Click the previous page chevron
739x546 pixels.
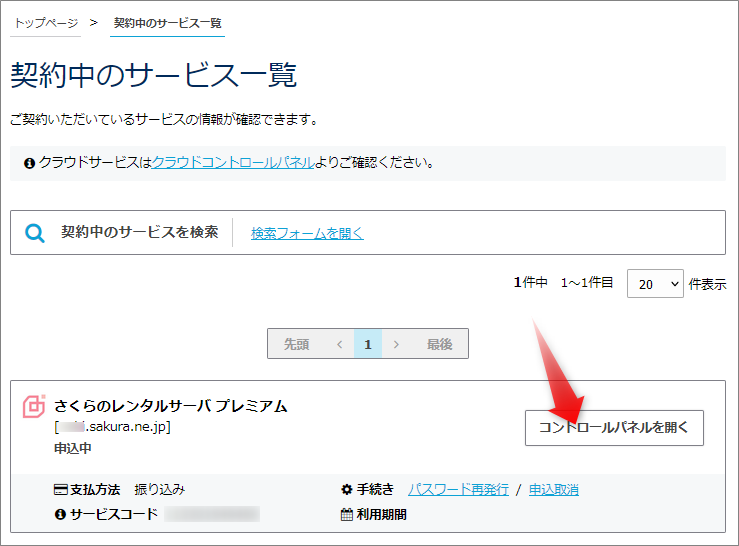pos(339,344)
